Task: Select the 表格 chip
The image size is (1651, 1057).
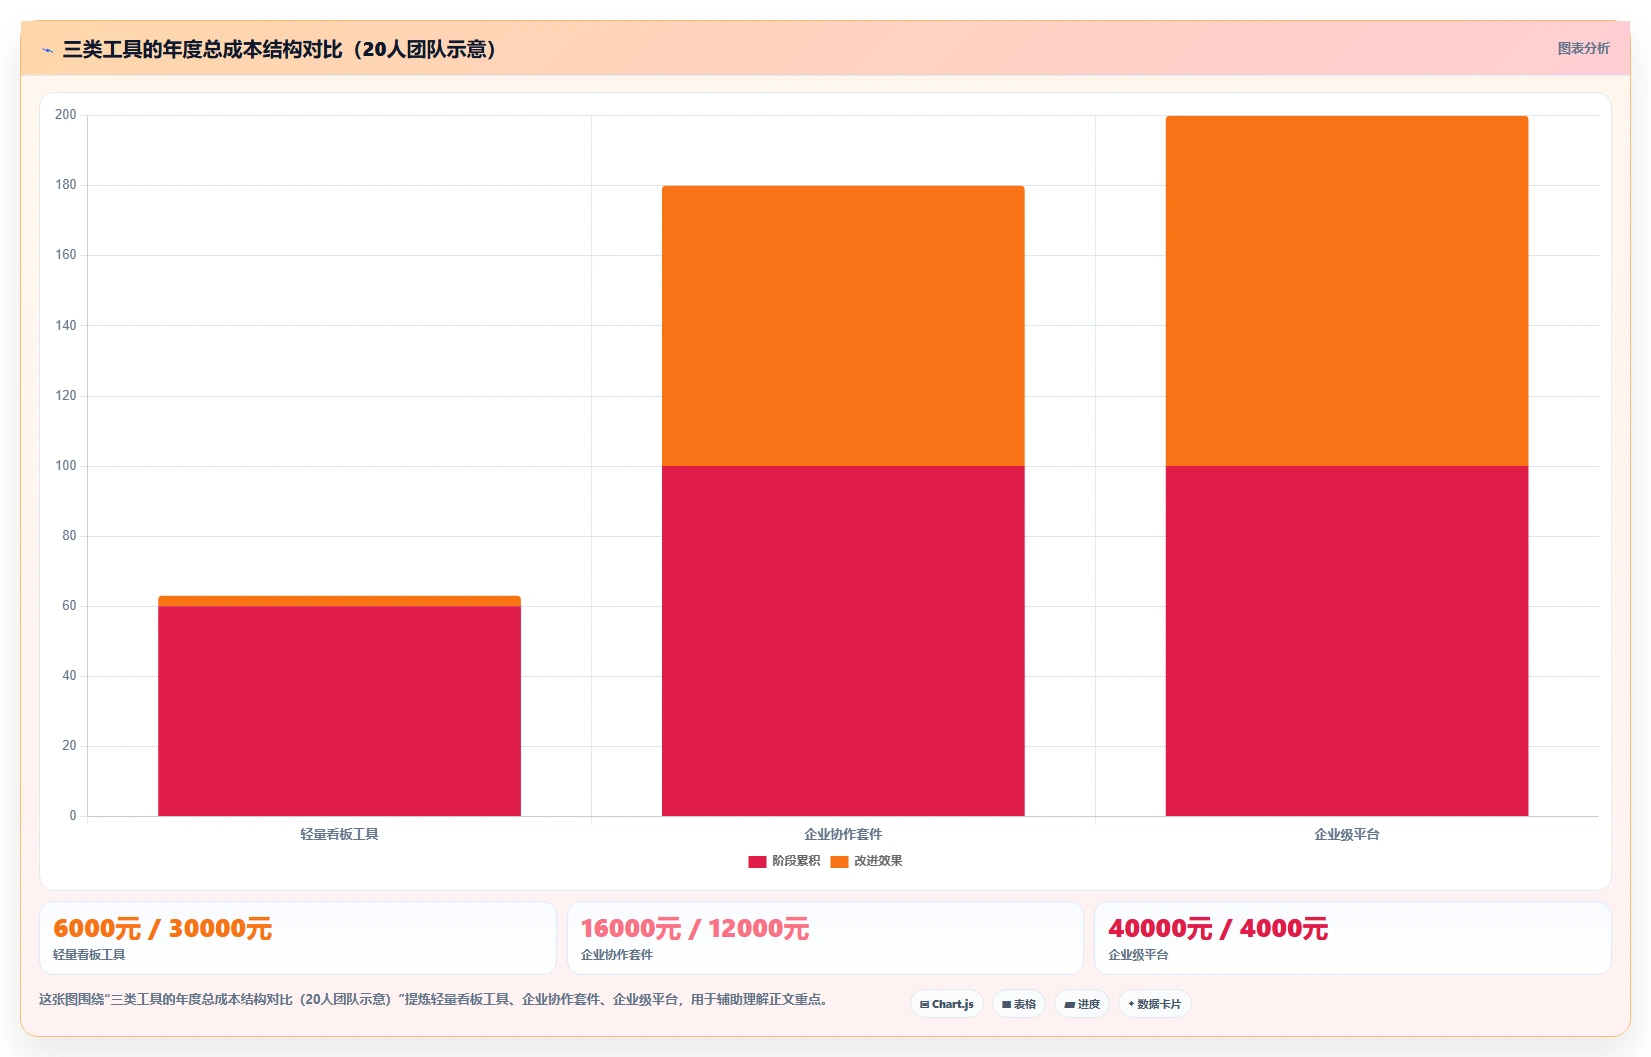Action: pos(1019,1004)
